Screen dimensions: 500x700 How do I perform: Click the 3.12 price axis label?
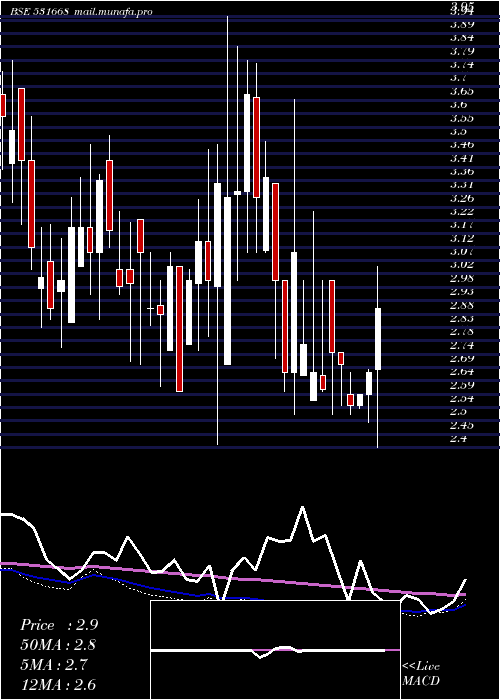[462, 238]
